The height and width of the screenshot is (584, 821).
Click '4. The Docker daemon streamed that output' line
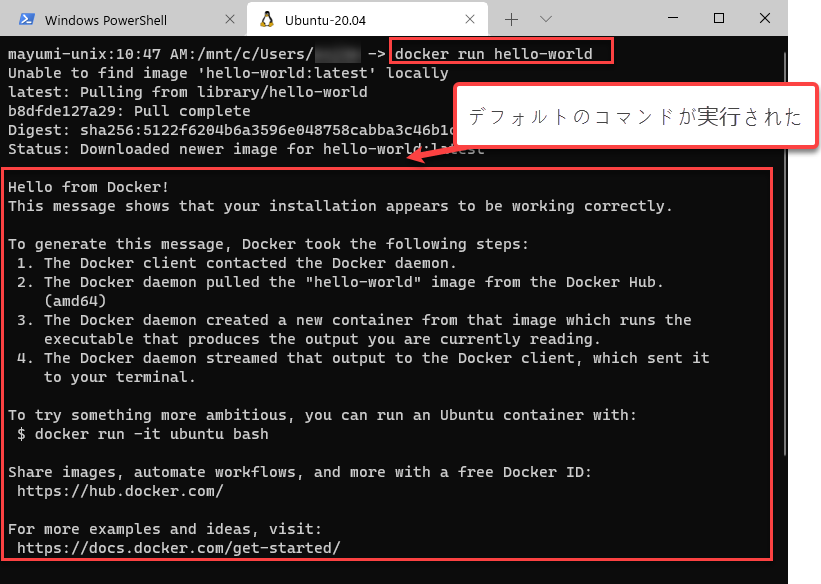[363, 358]
